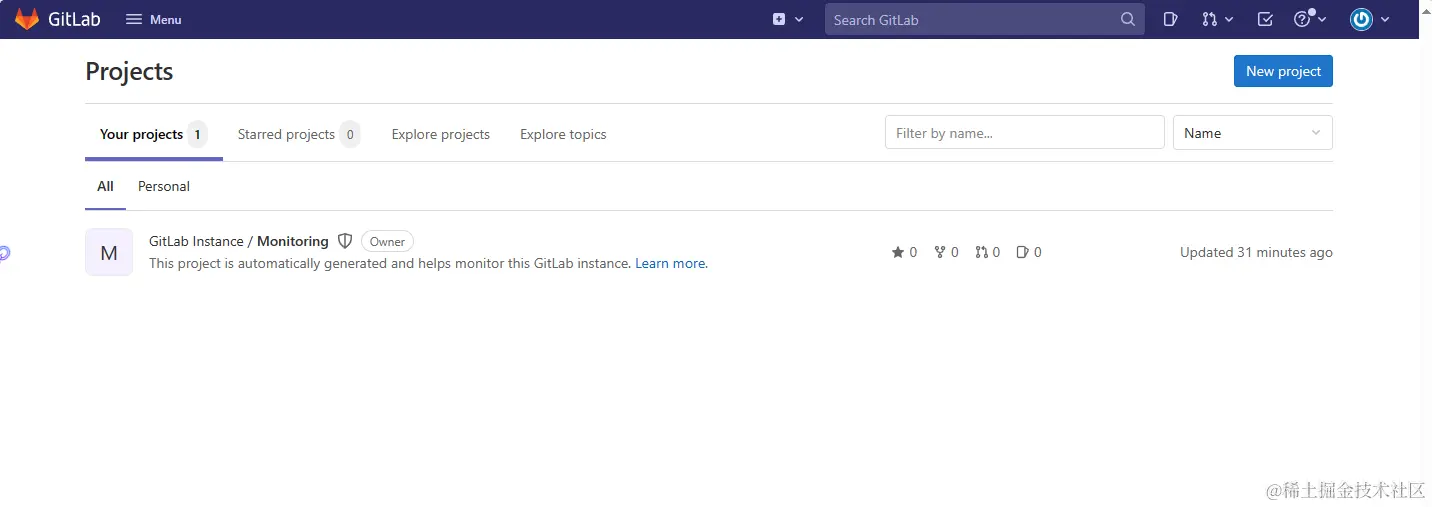Open the To-Do List checkmark icon

coord(1265,19)
